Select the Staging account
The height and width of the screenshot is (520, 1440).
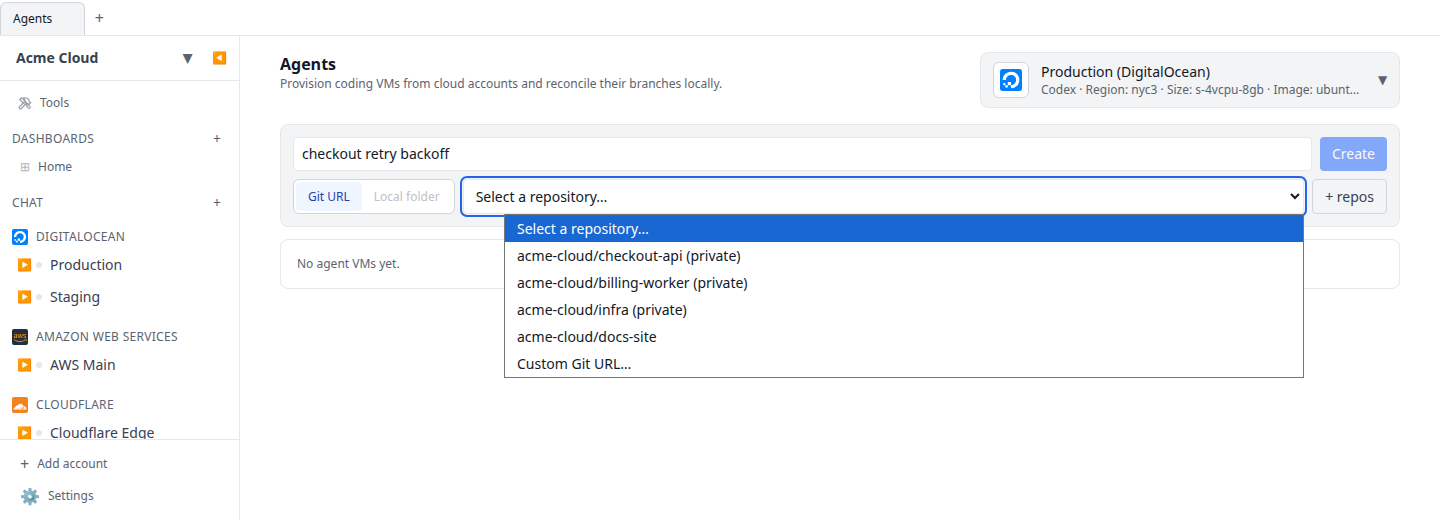tap(75, 297)
